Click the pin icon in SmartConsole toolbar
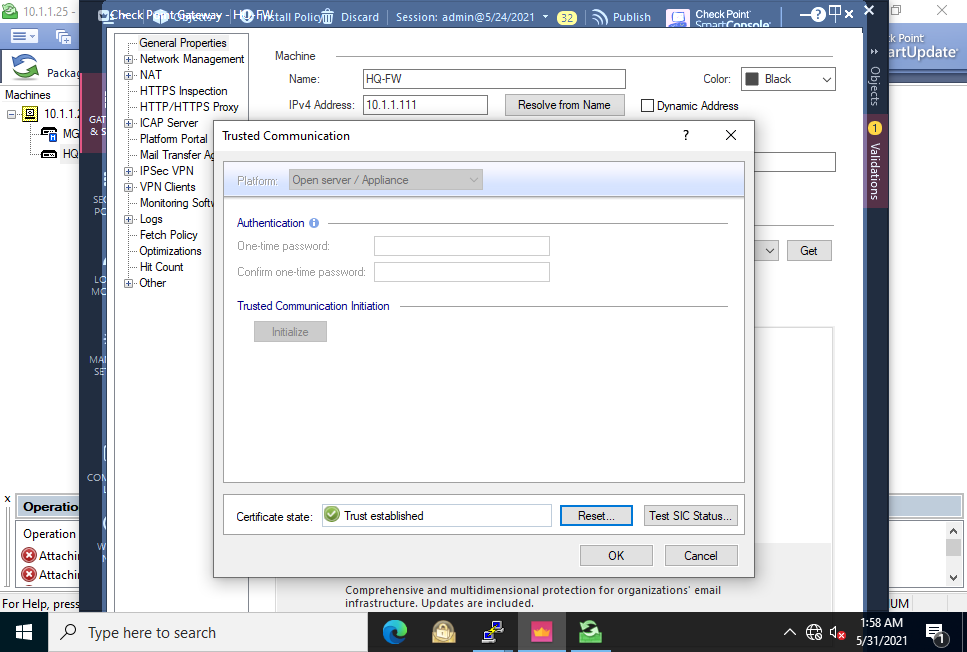The image size is (967, 652). click(834, 13)
